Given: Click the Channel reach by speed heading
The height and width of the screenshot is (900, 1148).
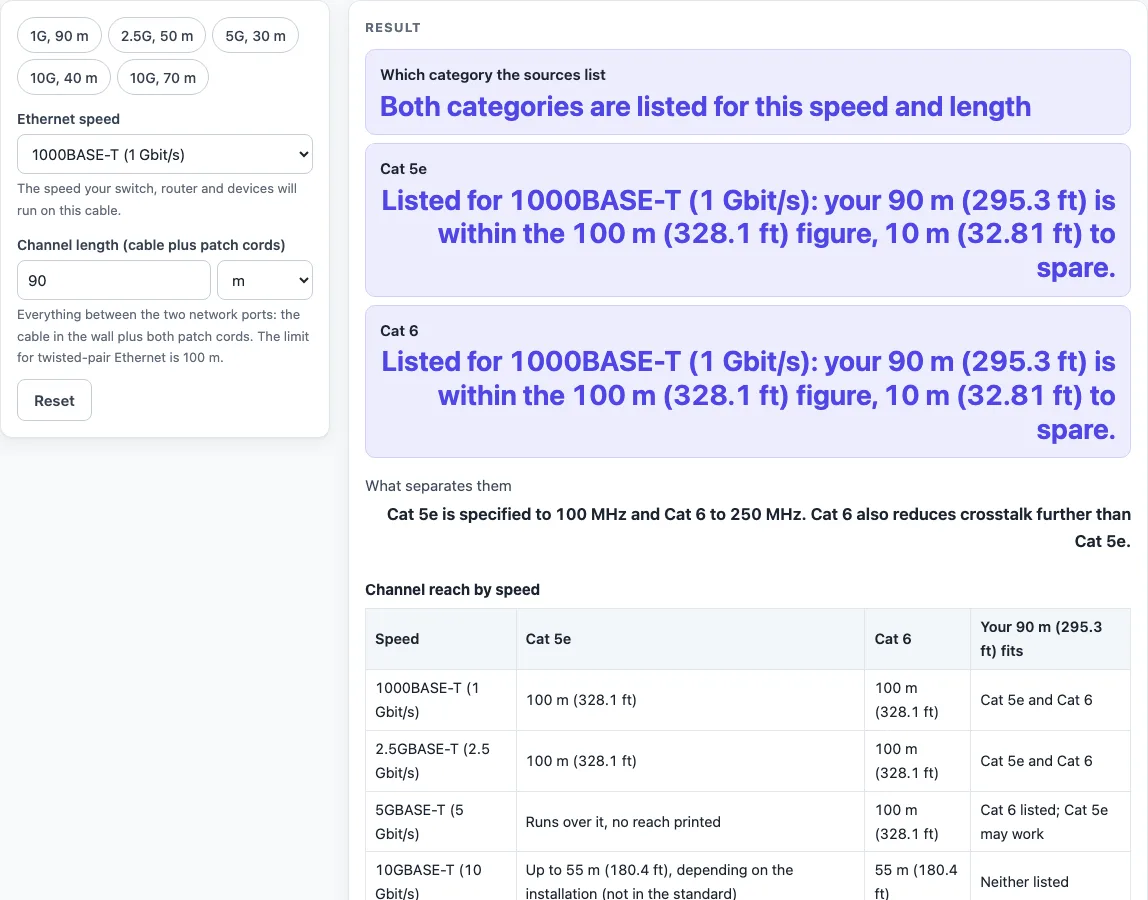Looking at the screenshot, I should (452, 590).
